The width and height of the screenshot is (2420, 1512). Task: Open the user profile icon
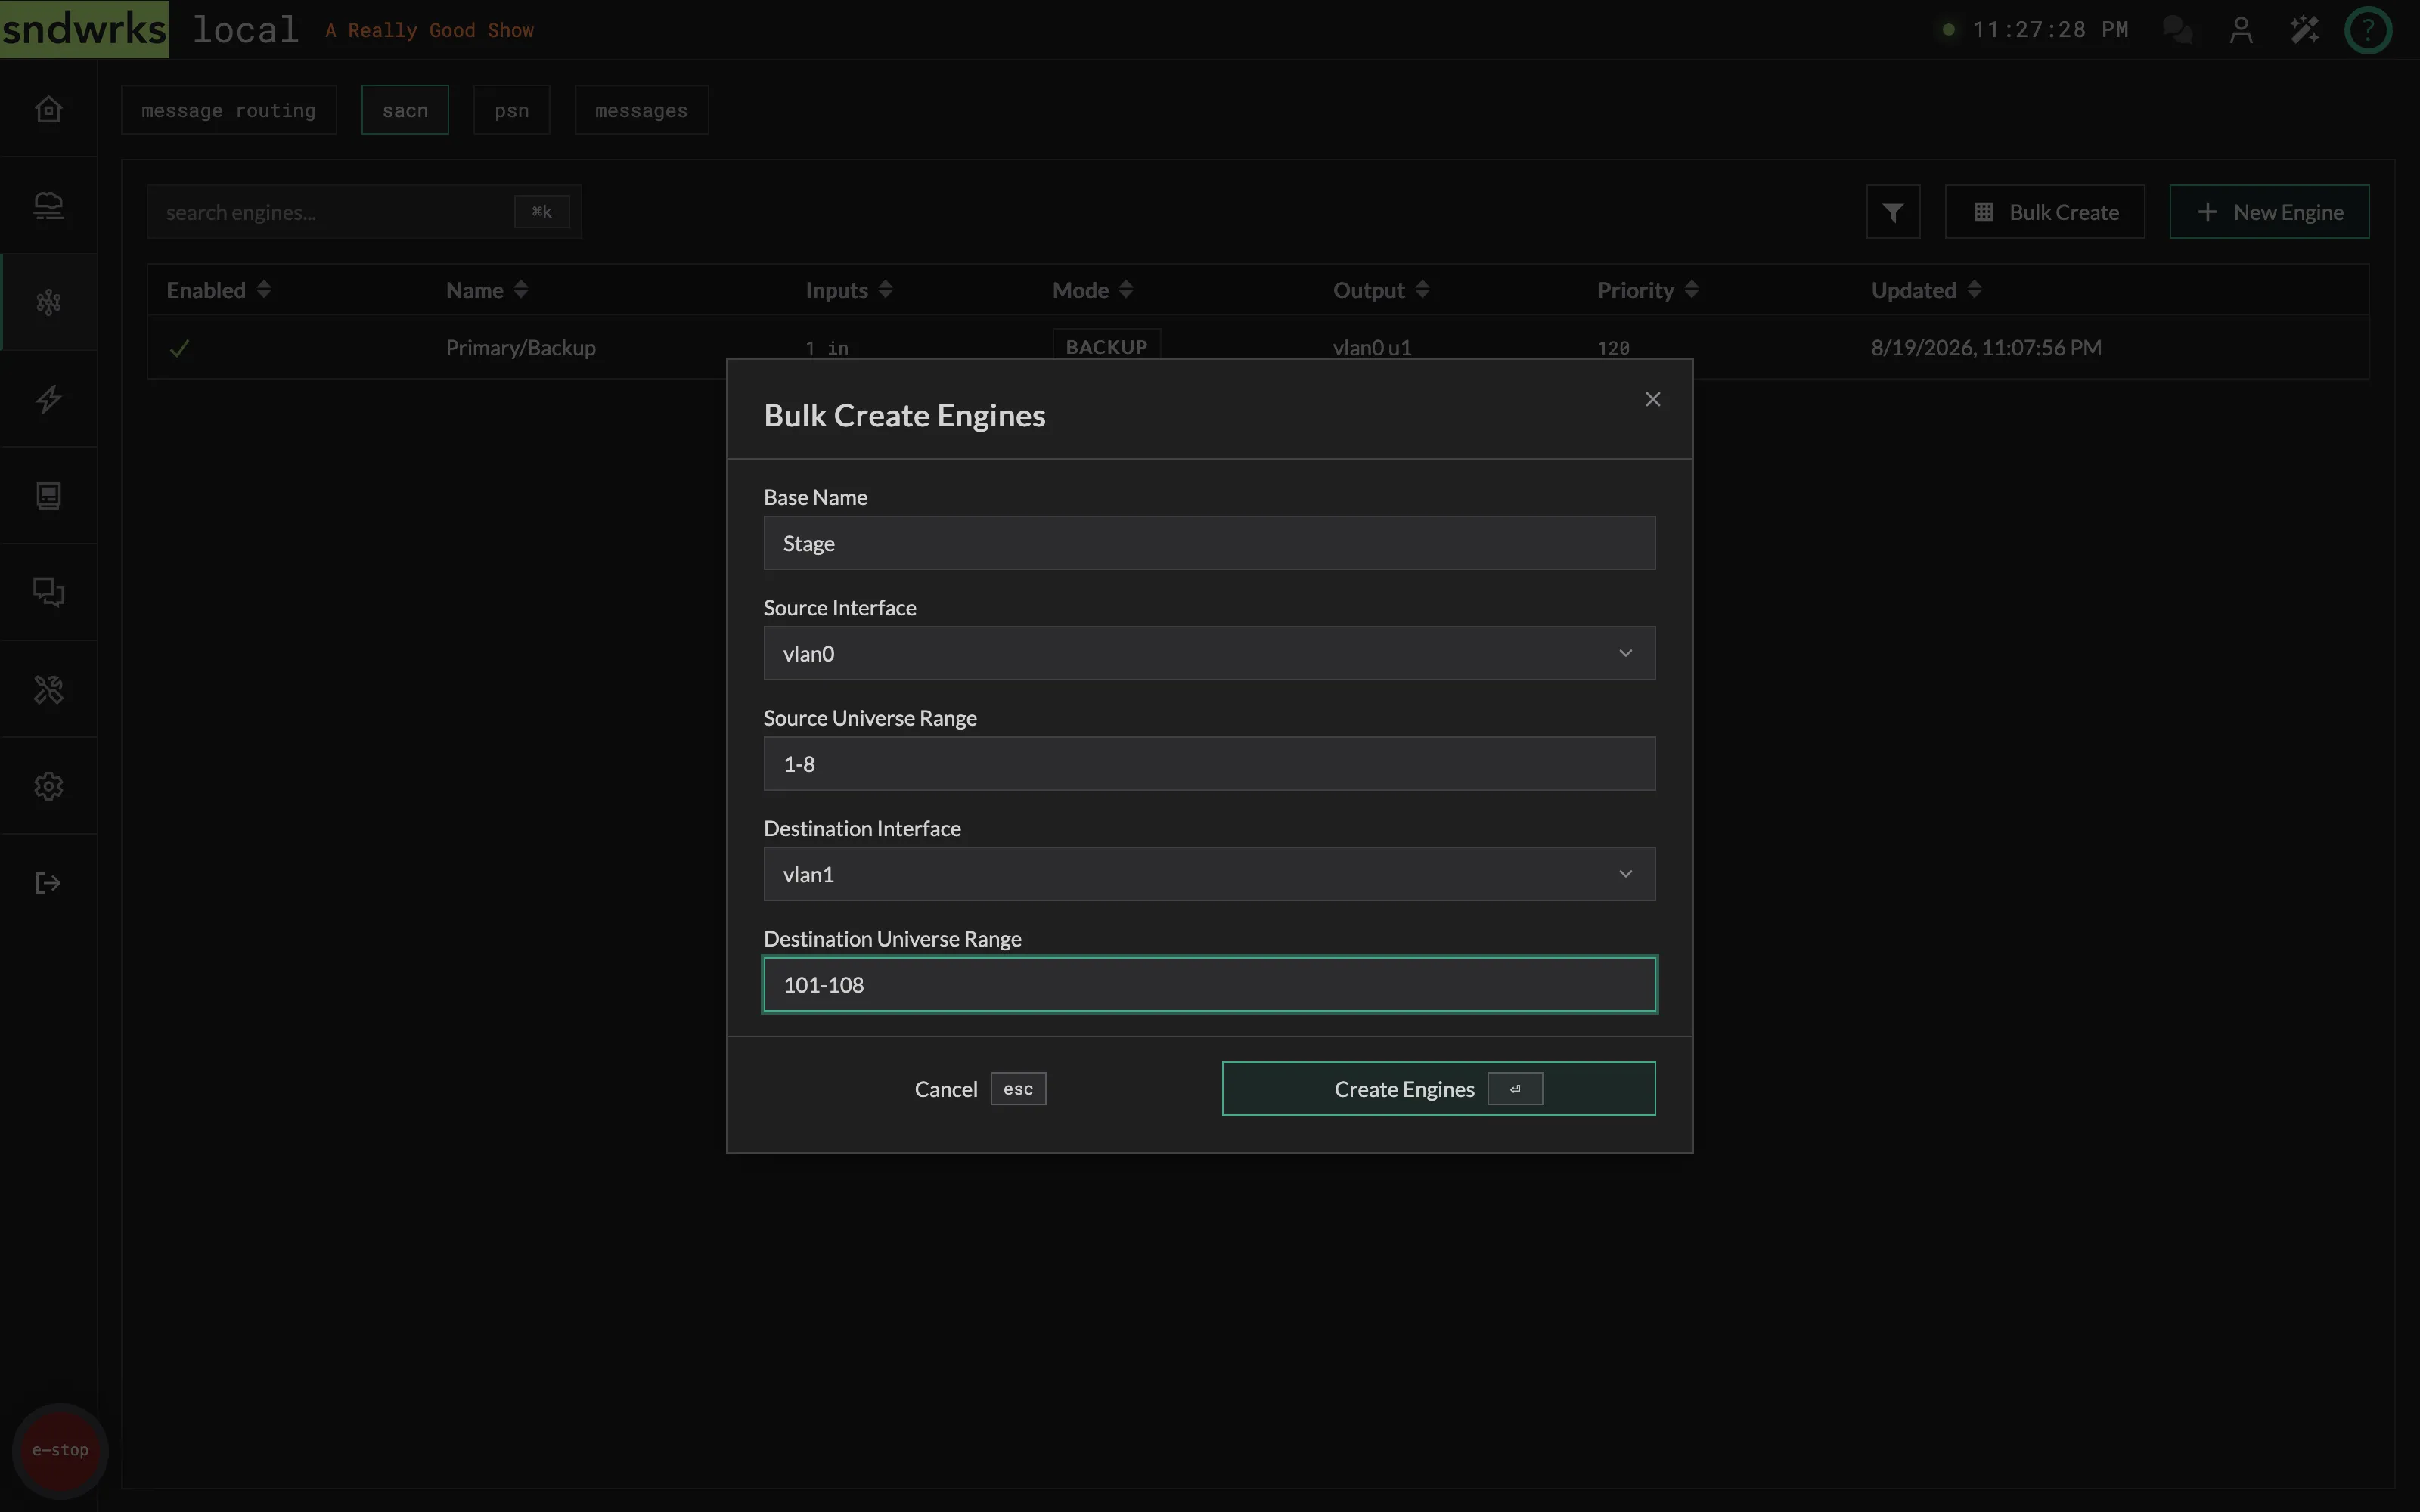point(2241,29)
